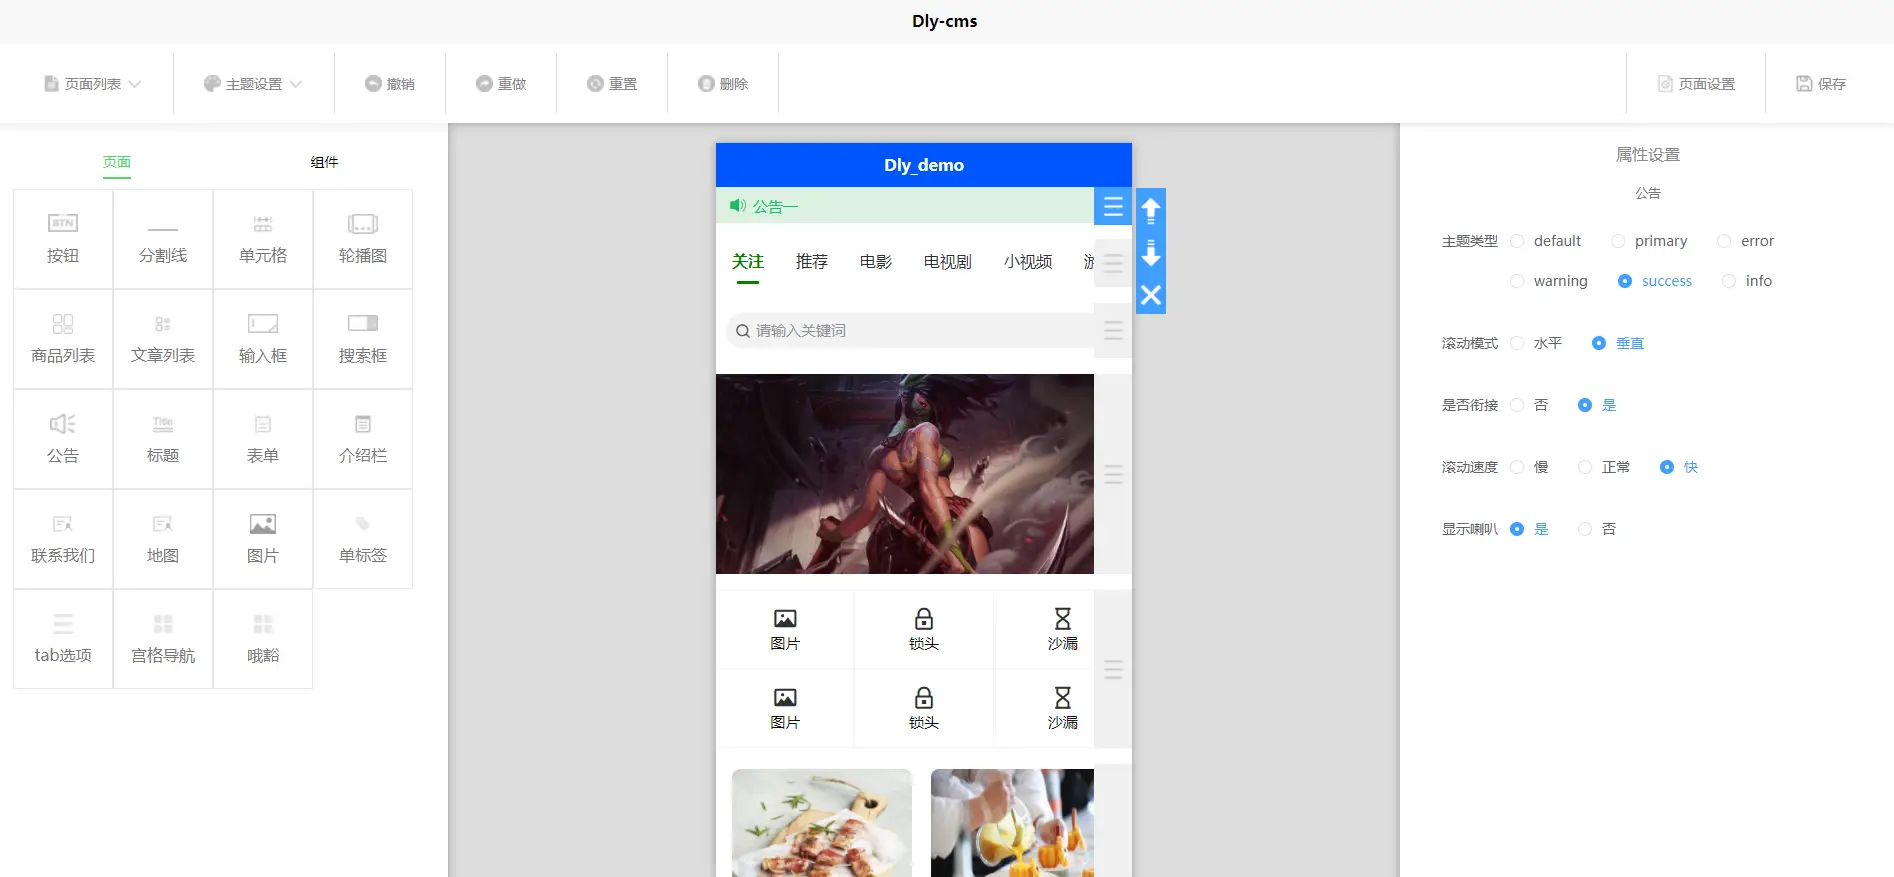Click the 保存 save button
Screen dimensions: 1894x877
pos(1821,84)
